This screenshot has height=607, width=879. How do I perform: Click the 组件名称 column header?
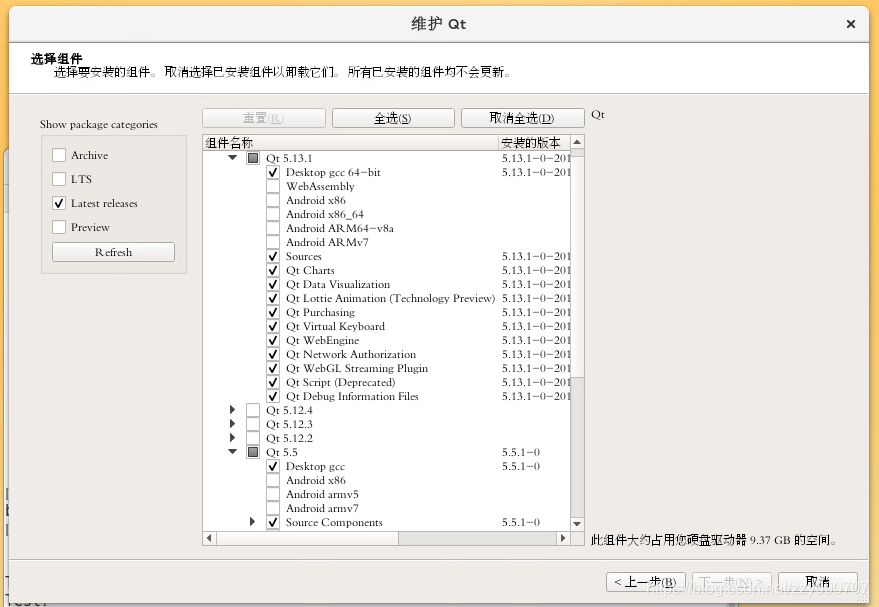point(350,142)
